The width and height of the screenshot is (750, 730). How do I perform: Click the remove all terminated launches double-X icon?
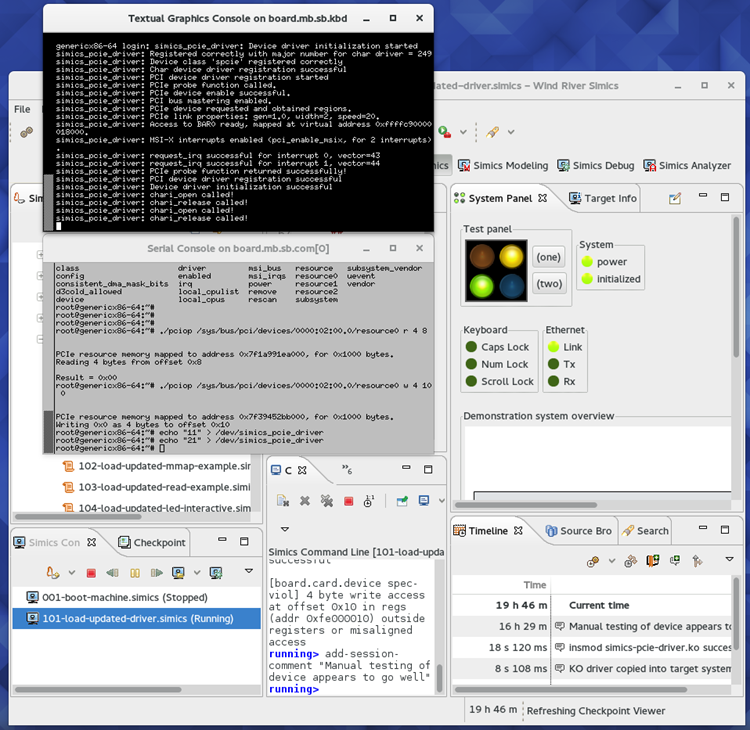tap(327, 501)
